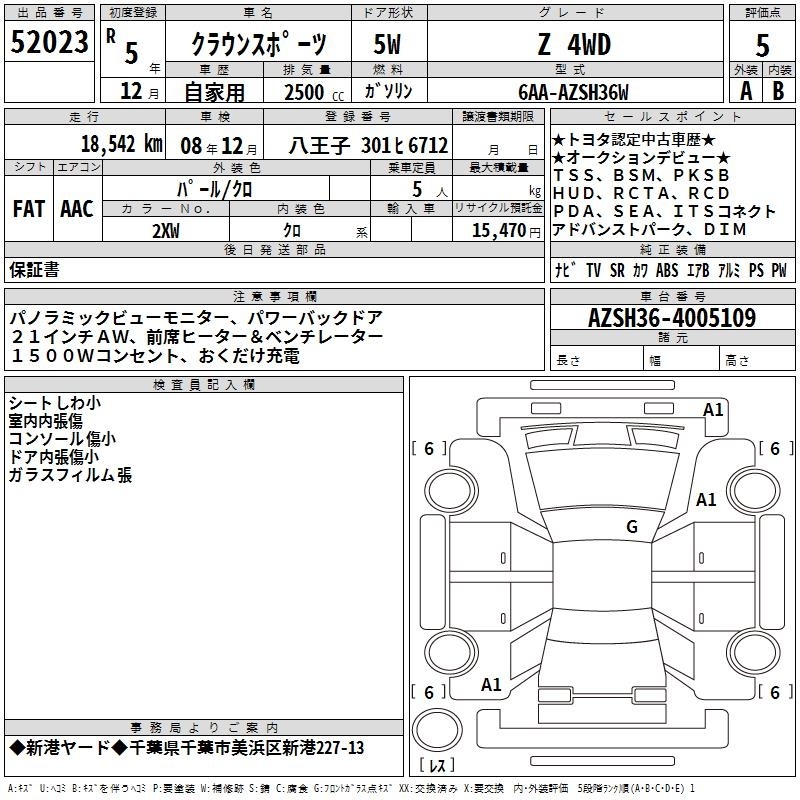
Task: Select lot number 52023
Action: [48, 44]
